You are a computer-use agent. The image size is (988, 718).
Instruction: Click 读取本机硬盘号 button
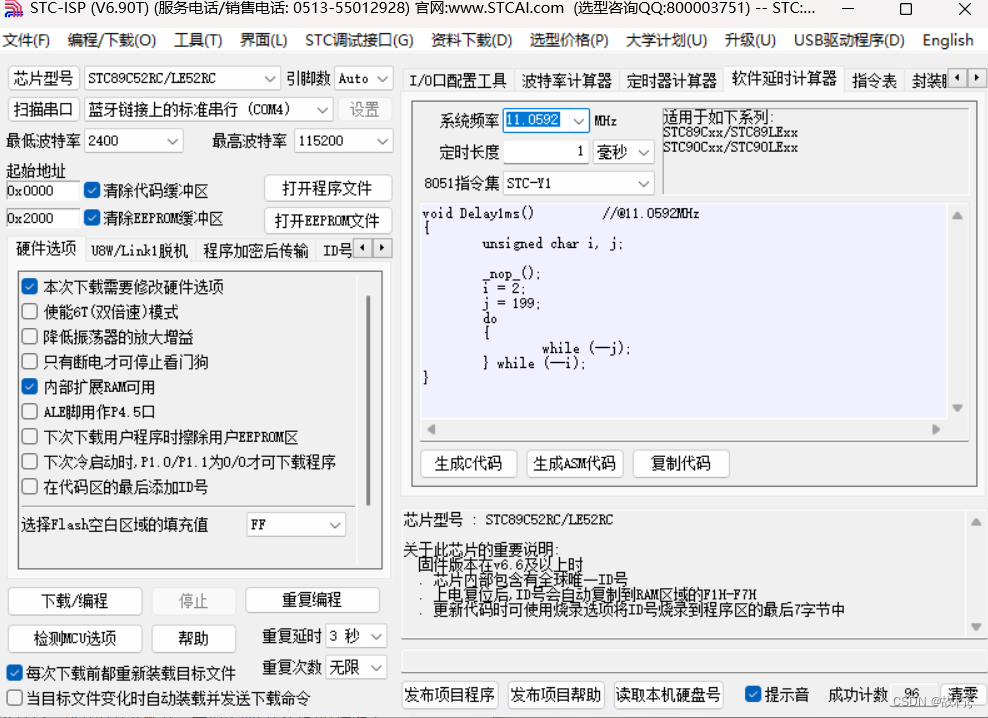pos(668,695)
